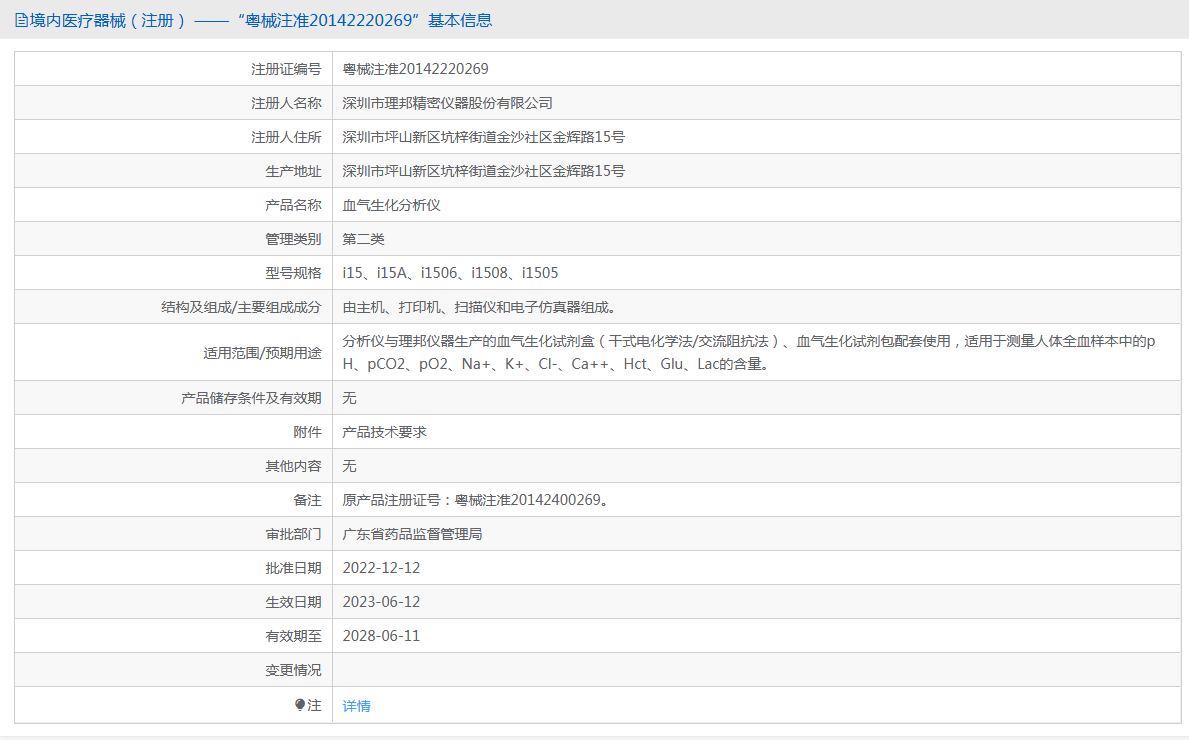The width and height of the screenshot is (1189, 740).
Task: Select the address value in the 注册人住所 row
Action: 484,137
